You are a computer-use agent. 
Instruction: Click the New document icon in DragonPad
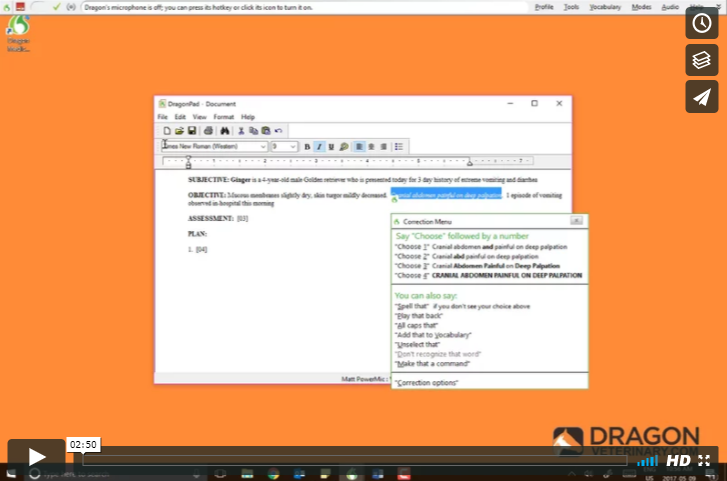coord(167,131)
